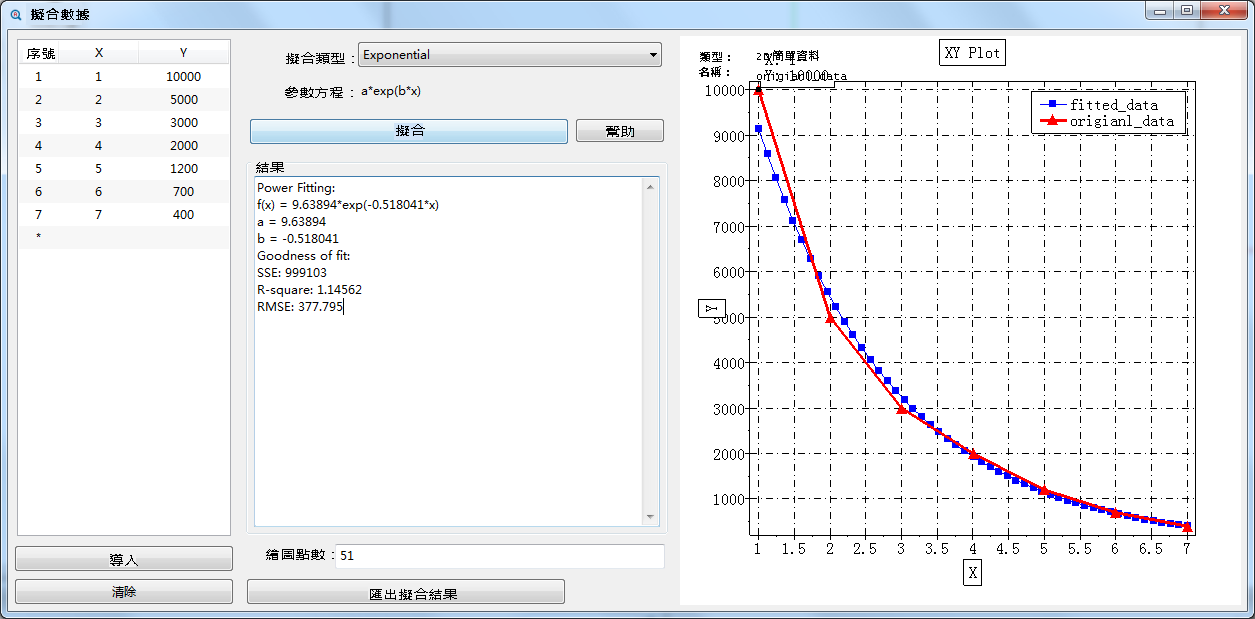Click the 擬合 fit button
This screenshot has width=1255, height=619.
coord(409,131)
